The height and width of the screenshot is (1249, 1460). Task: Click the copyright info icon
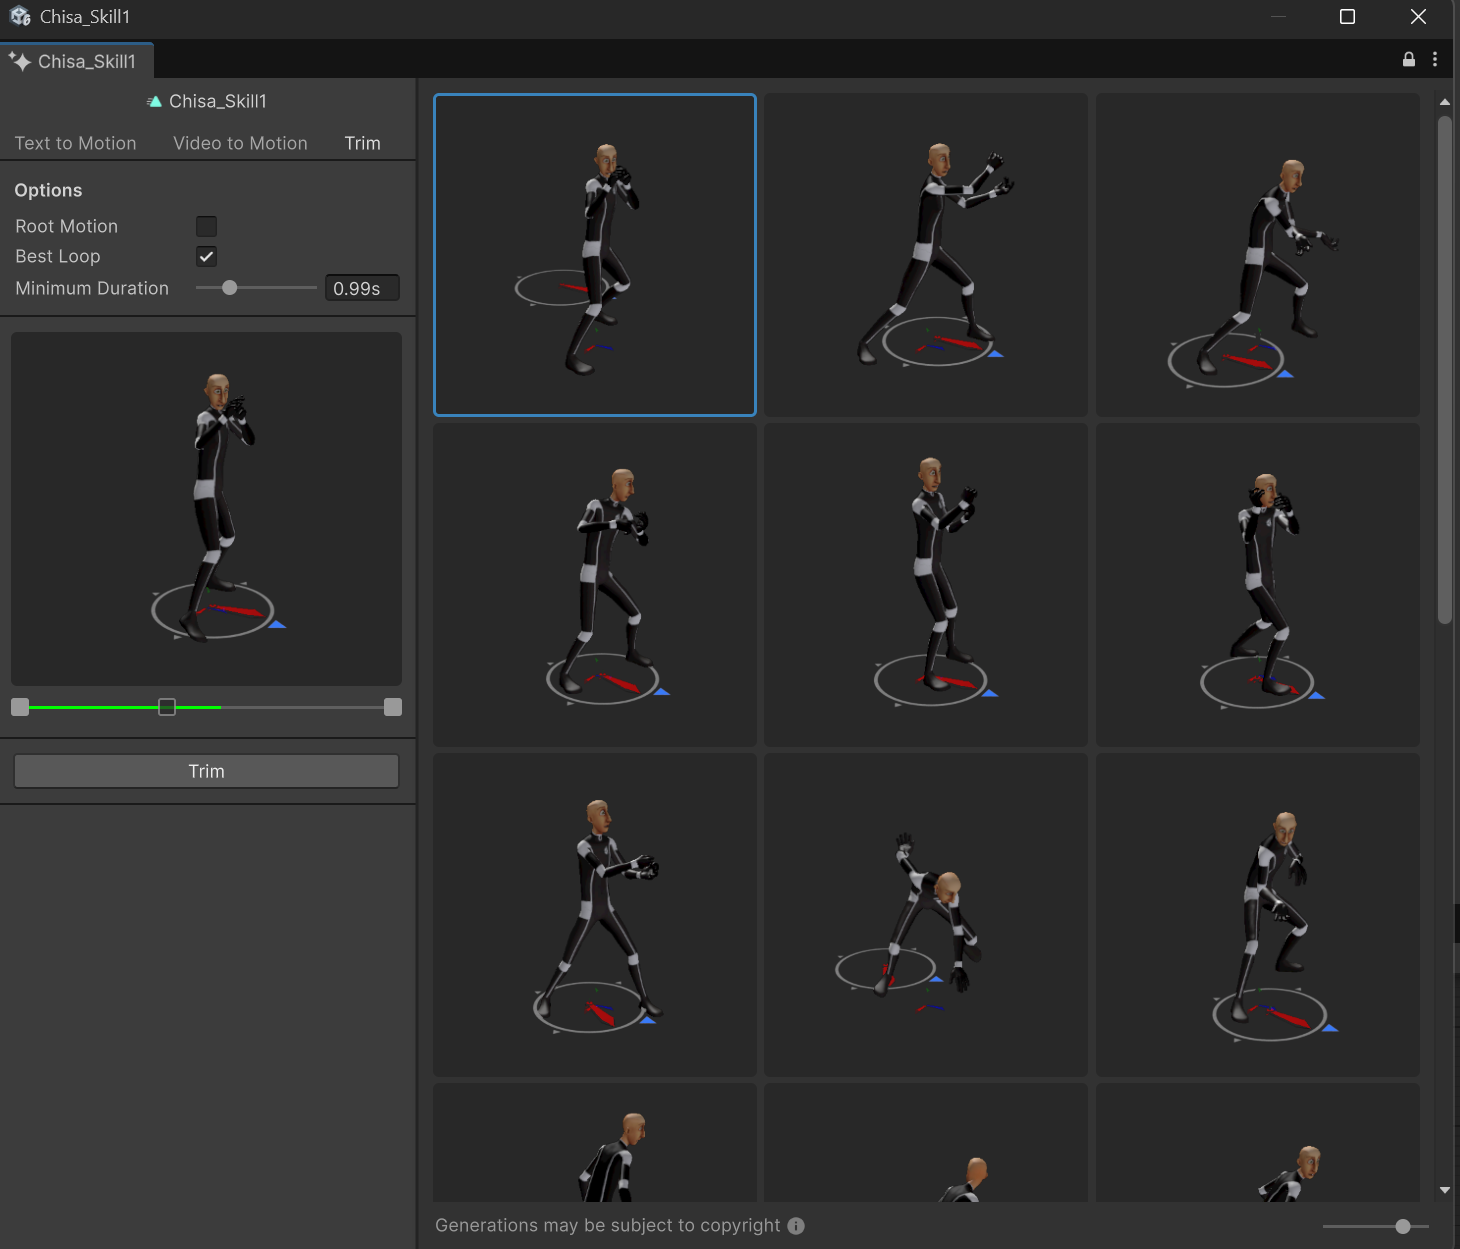coord(796,1226)
